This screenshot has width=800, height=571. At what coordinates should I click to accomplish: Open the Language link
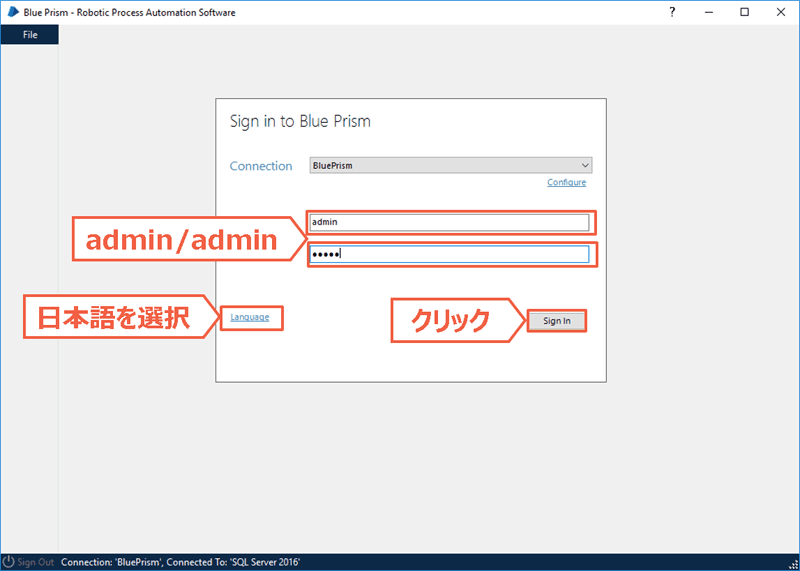(x=249, y=317)
